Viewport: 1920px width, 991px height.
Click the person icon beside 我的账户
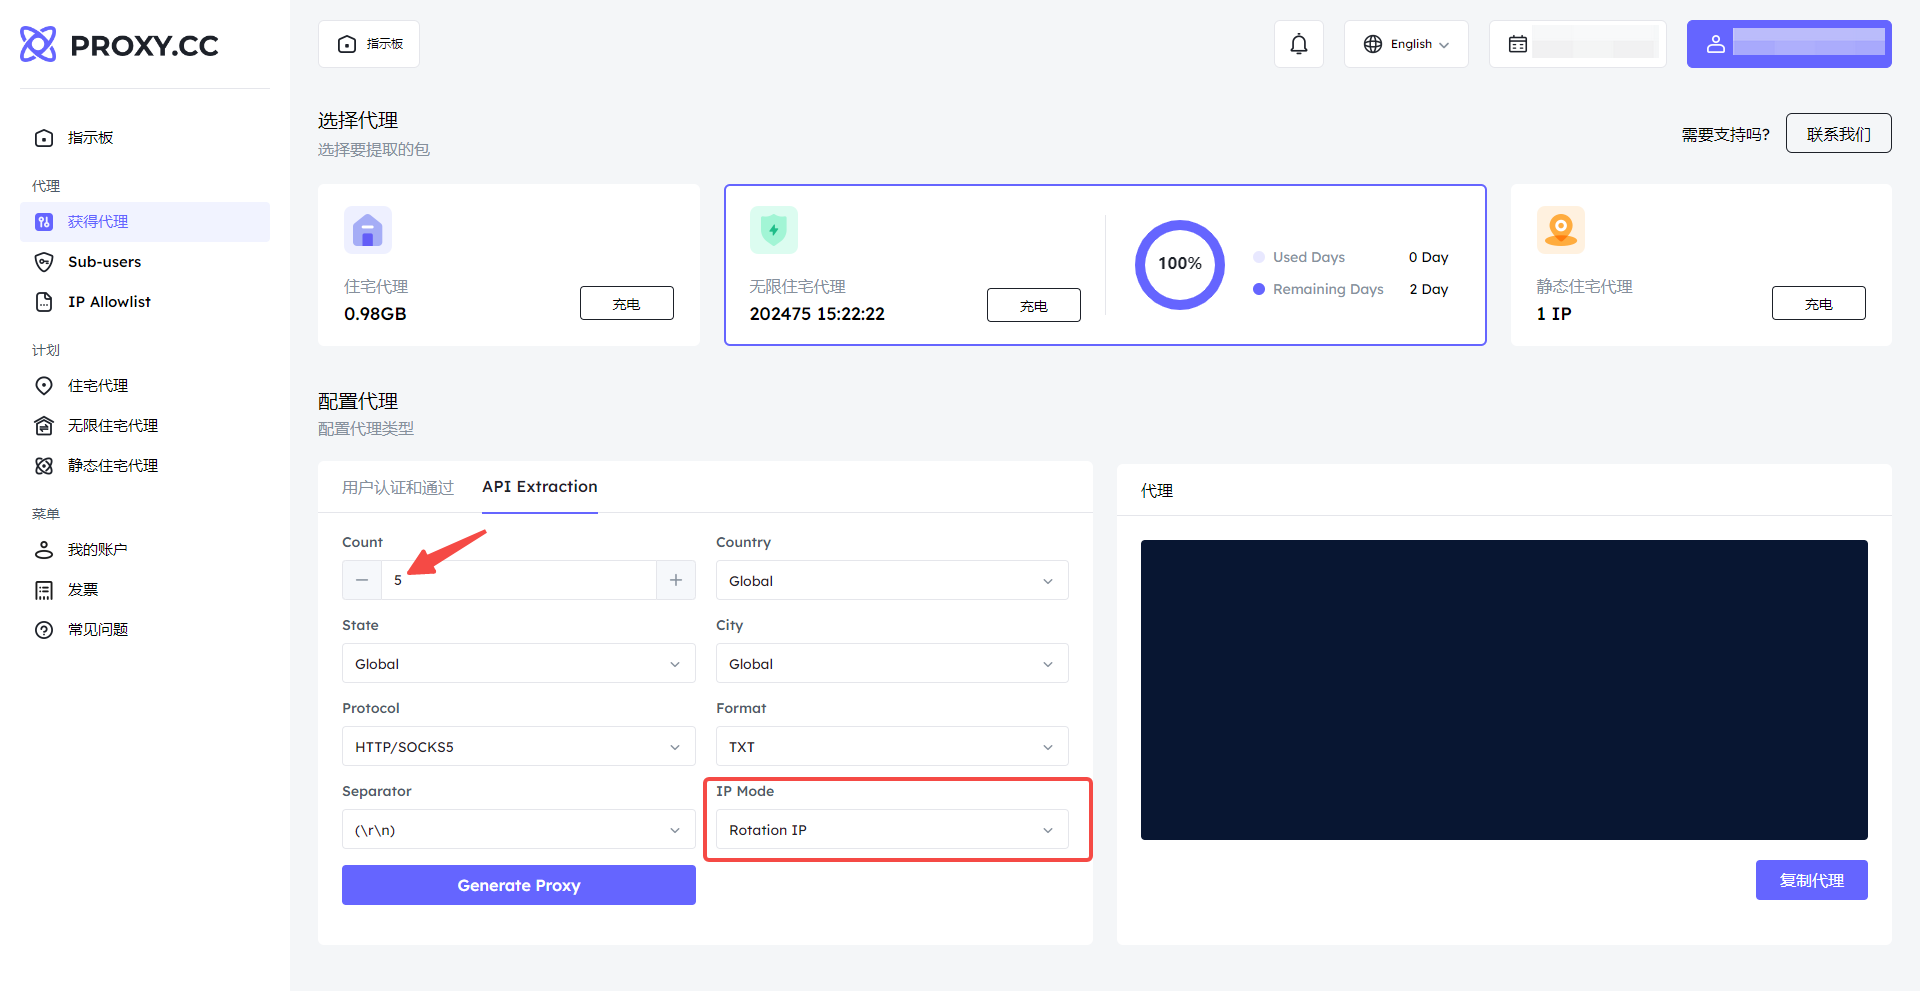44,550
